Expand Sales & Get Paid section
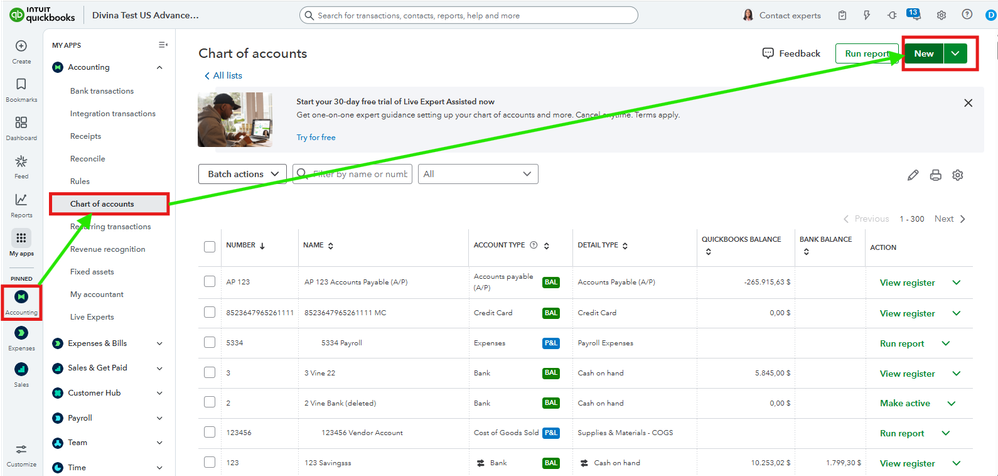 pos(159,368)
